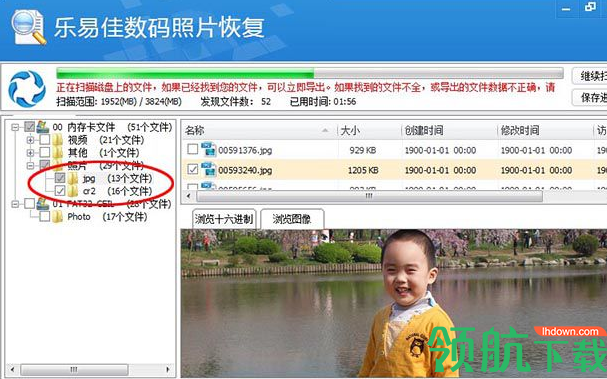The height and width of the screenshot is (379, 607).
Task: Switch to the 浏览十六进制 tab
Action: pos(224,219)
